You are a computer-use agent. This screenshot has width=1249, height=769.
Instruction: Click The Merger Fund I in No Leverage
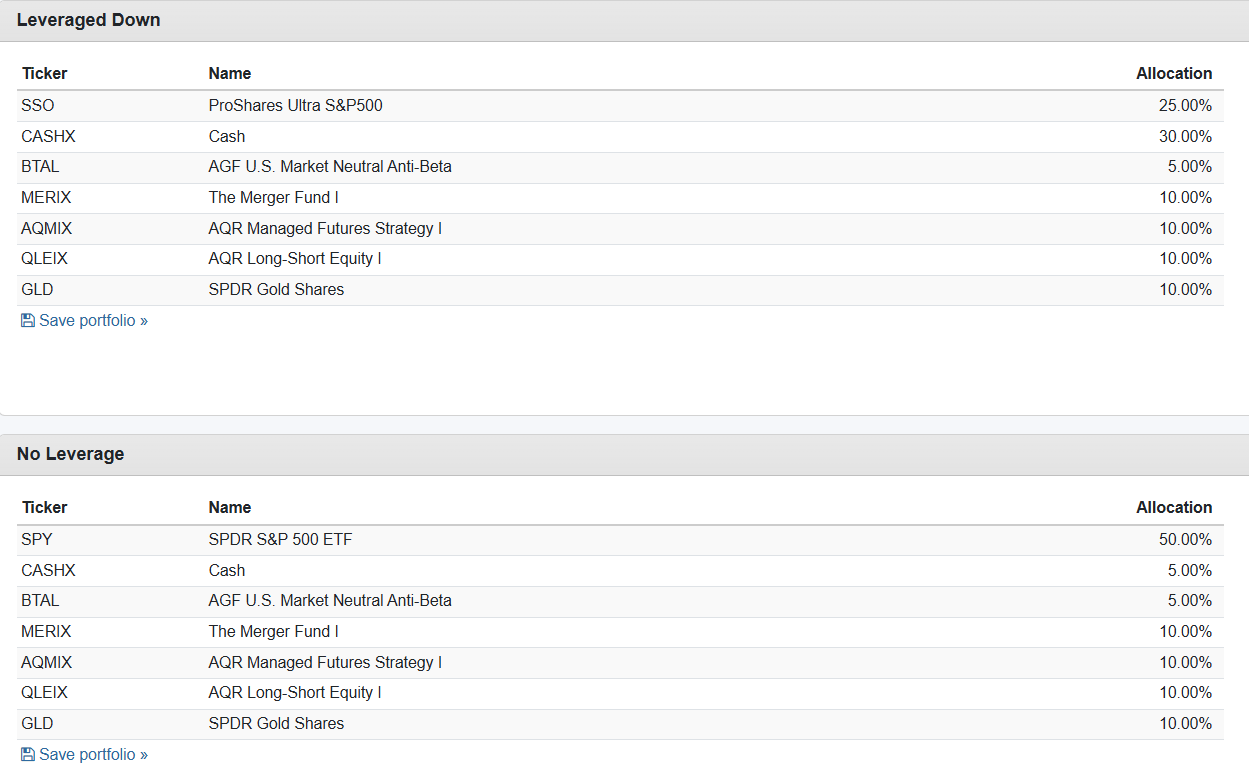click(x=273, y=631)
